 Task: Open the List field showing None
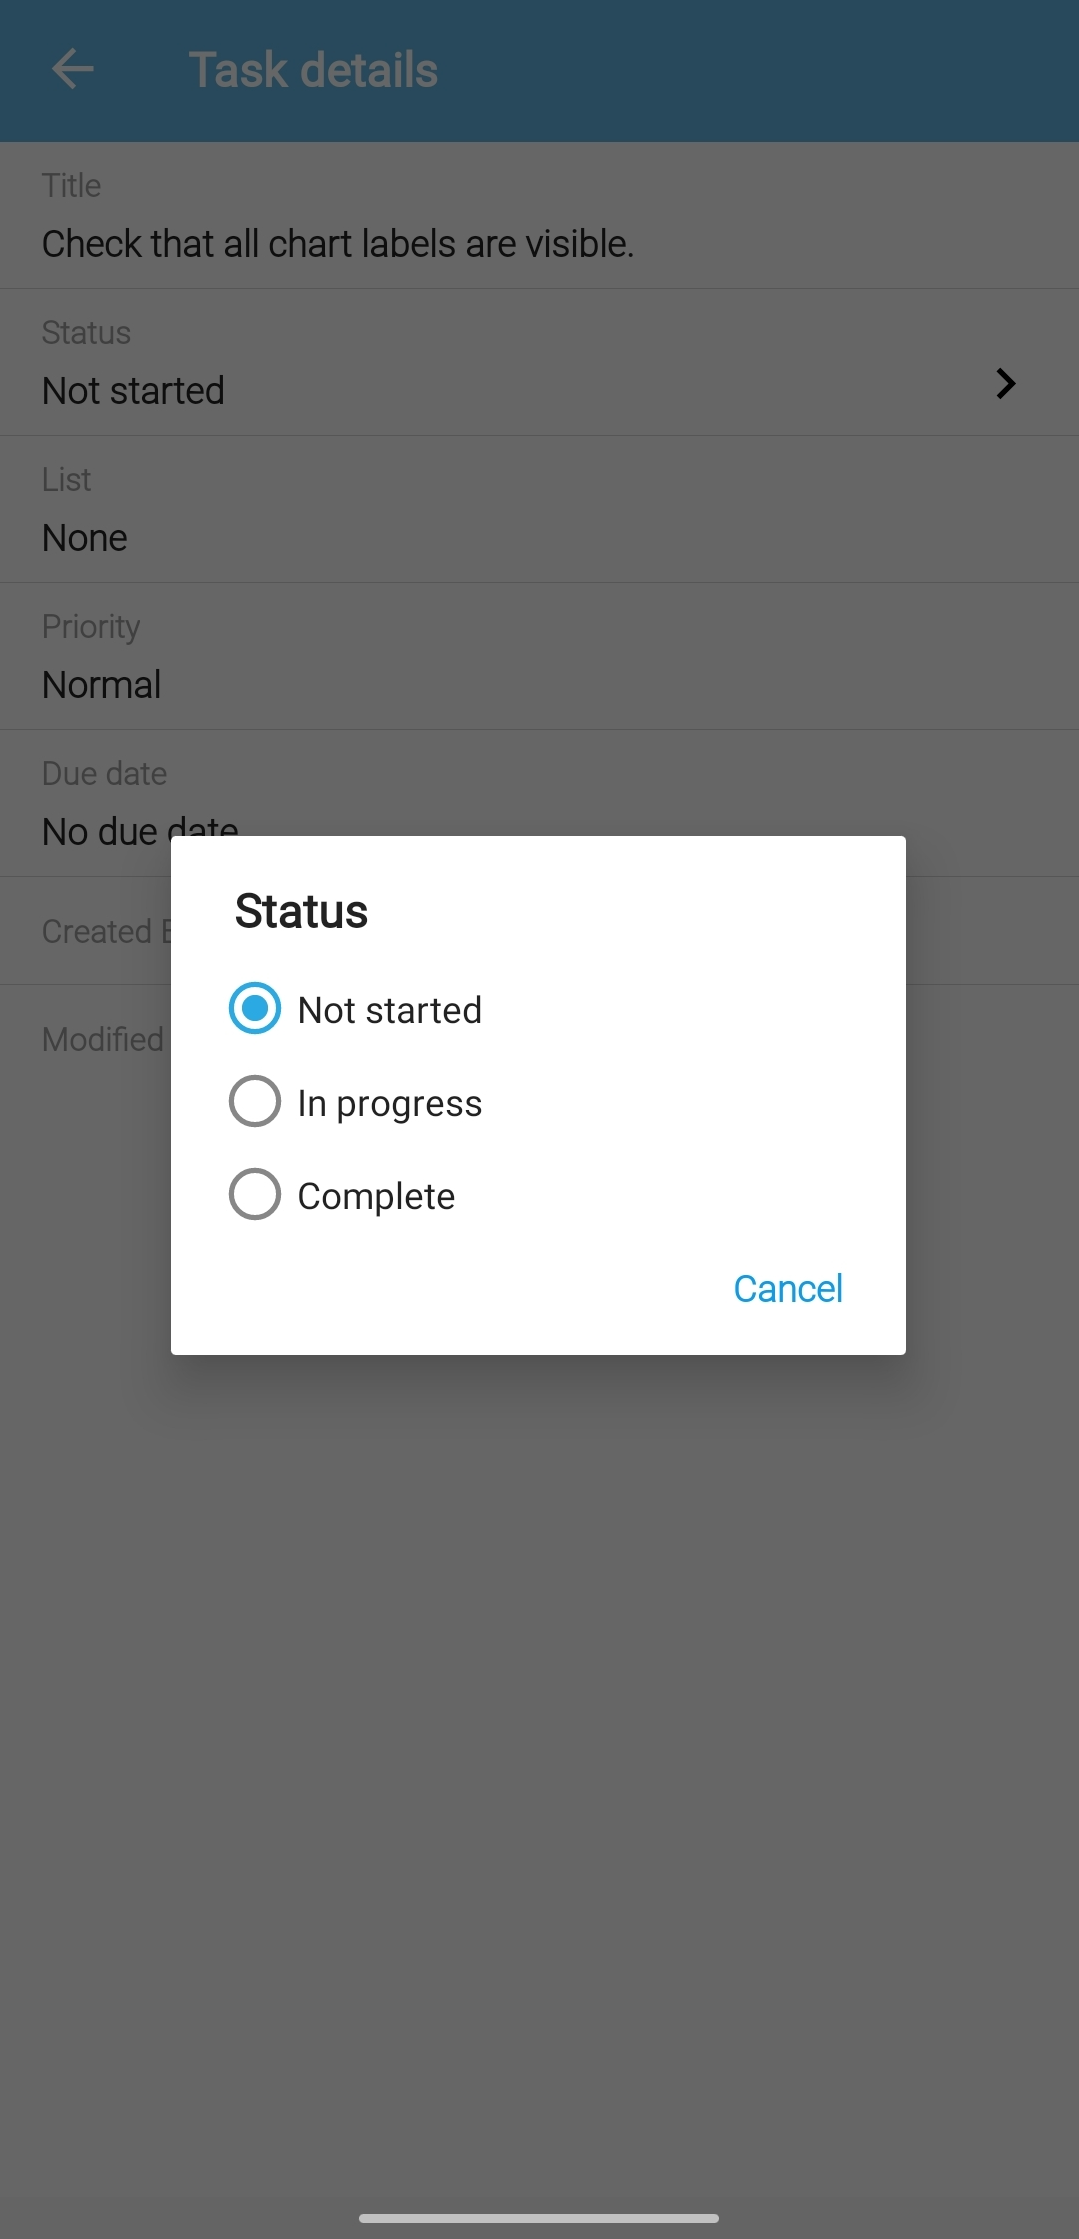(85, 537)
